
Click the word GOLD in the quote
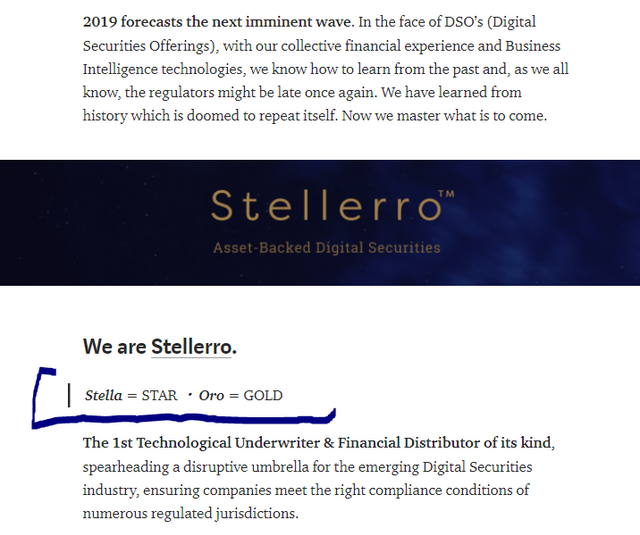pos(263,395)
